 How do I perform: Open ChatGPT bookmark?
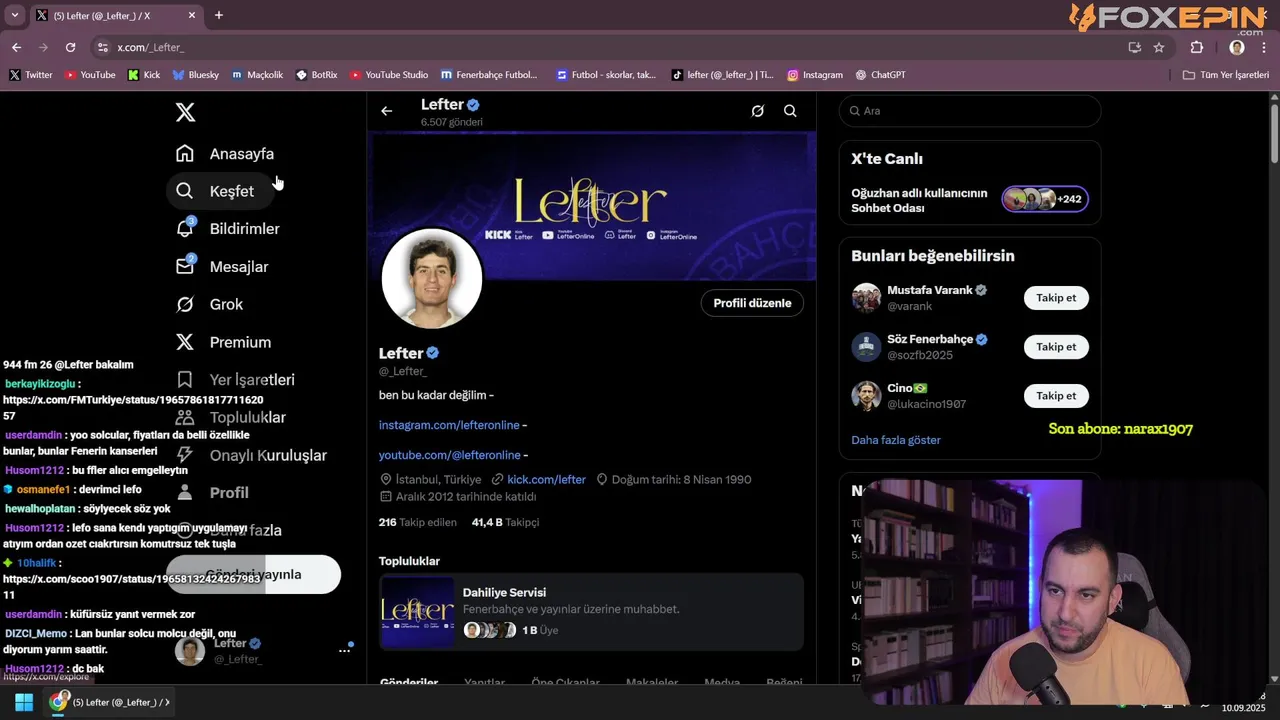[x=881, y=75]
